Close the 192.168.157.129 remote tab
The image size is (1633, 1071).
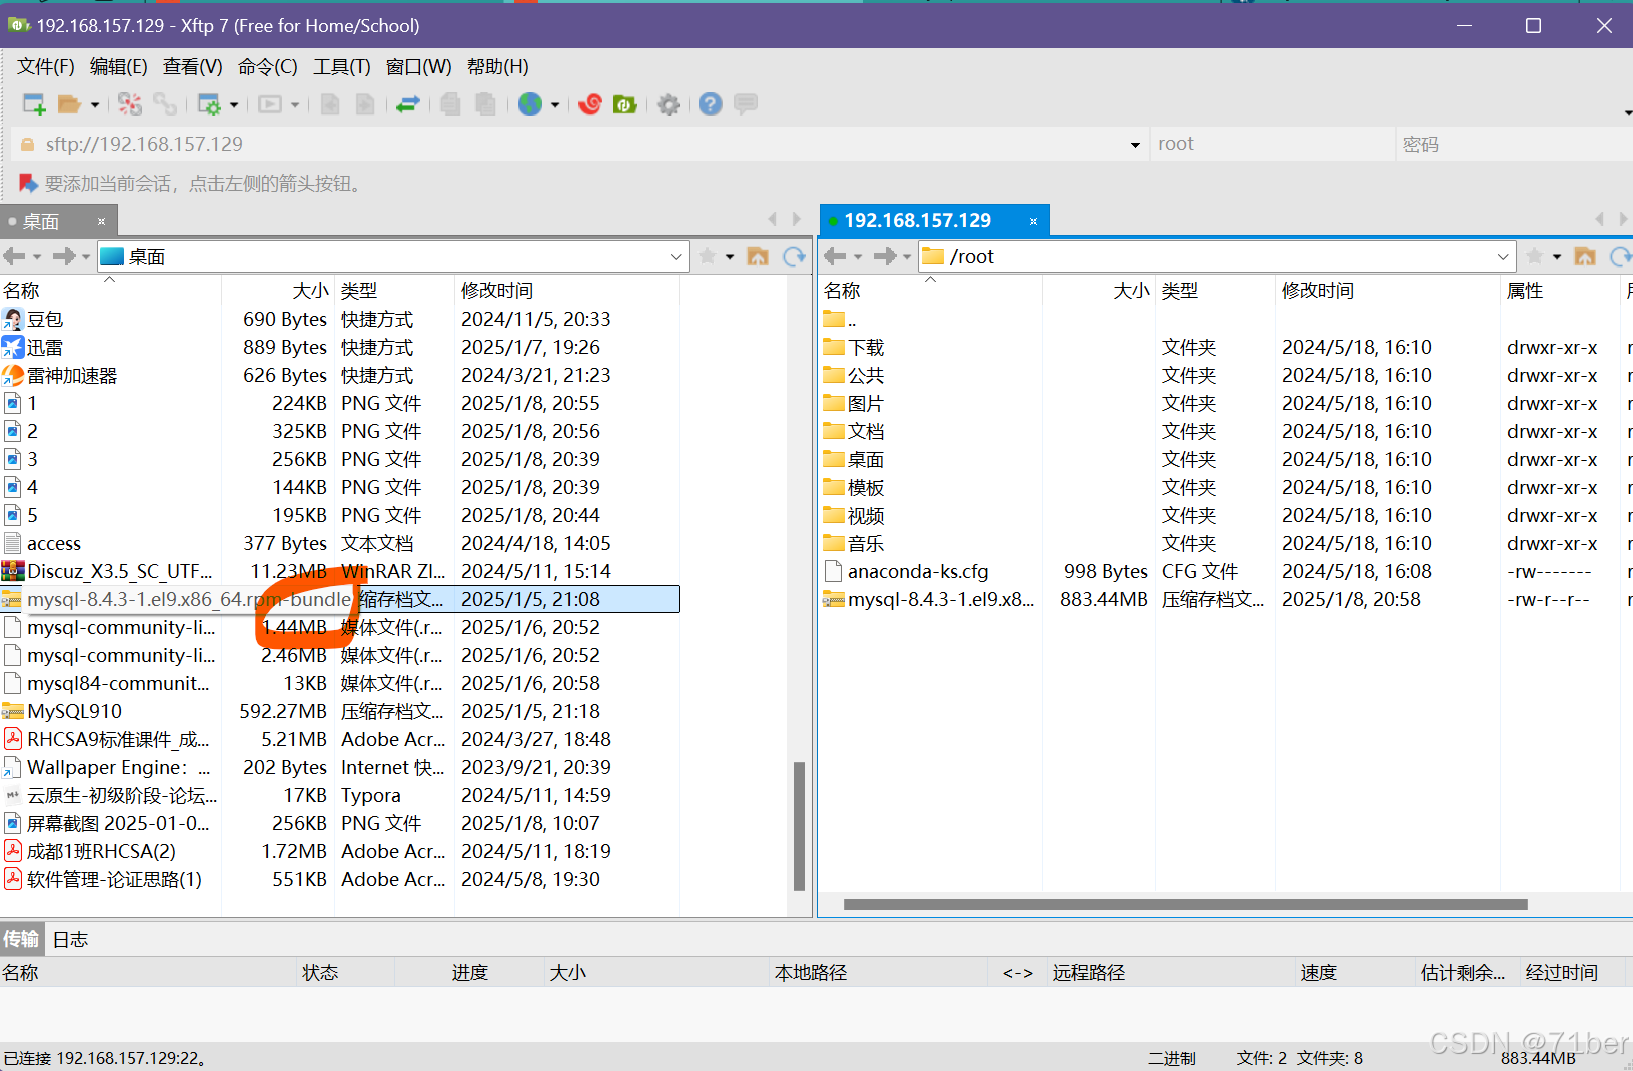point(1033,221)
